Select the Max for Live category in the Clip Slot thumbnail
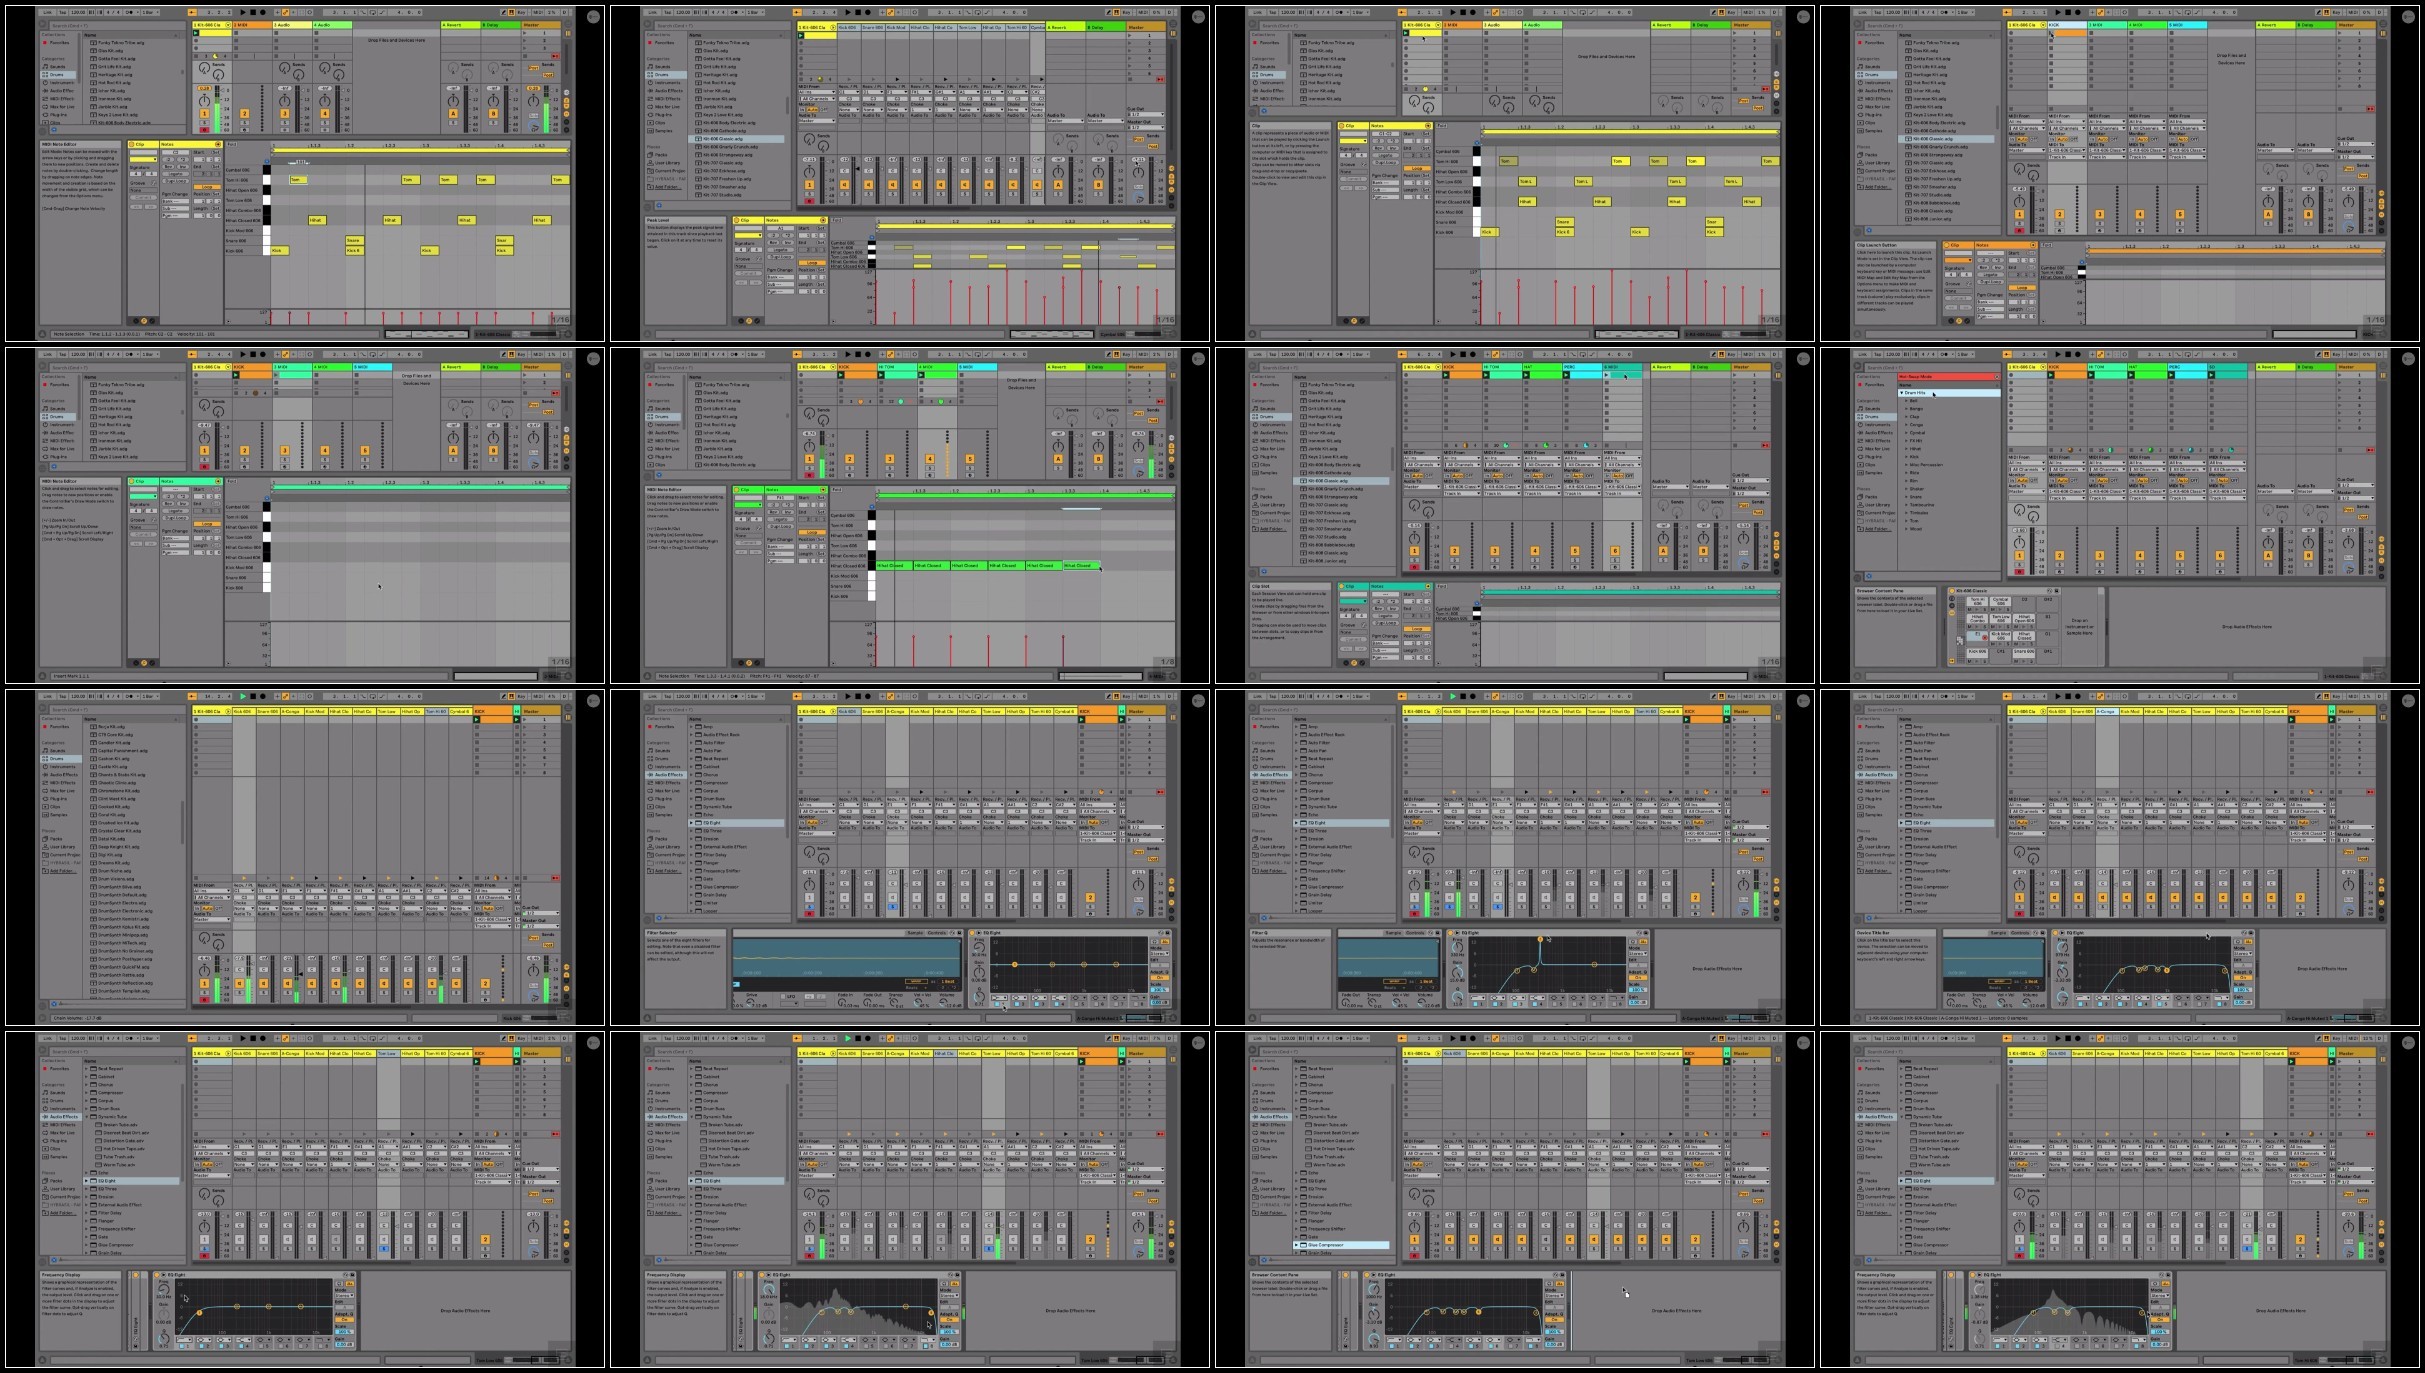Screen dimensions: 2425x1373 pos(1269,449)
